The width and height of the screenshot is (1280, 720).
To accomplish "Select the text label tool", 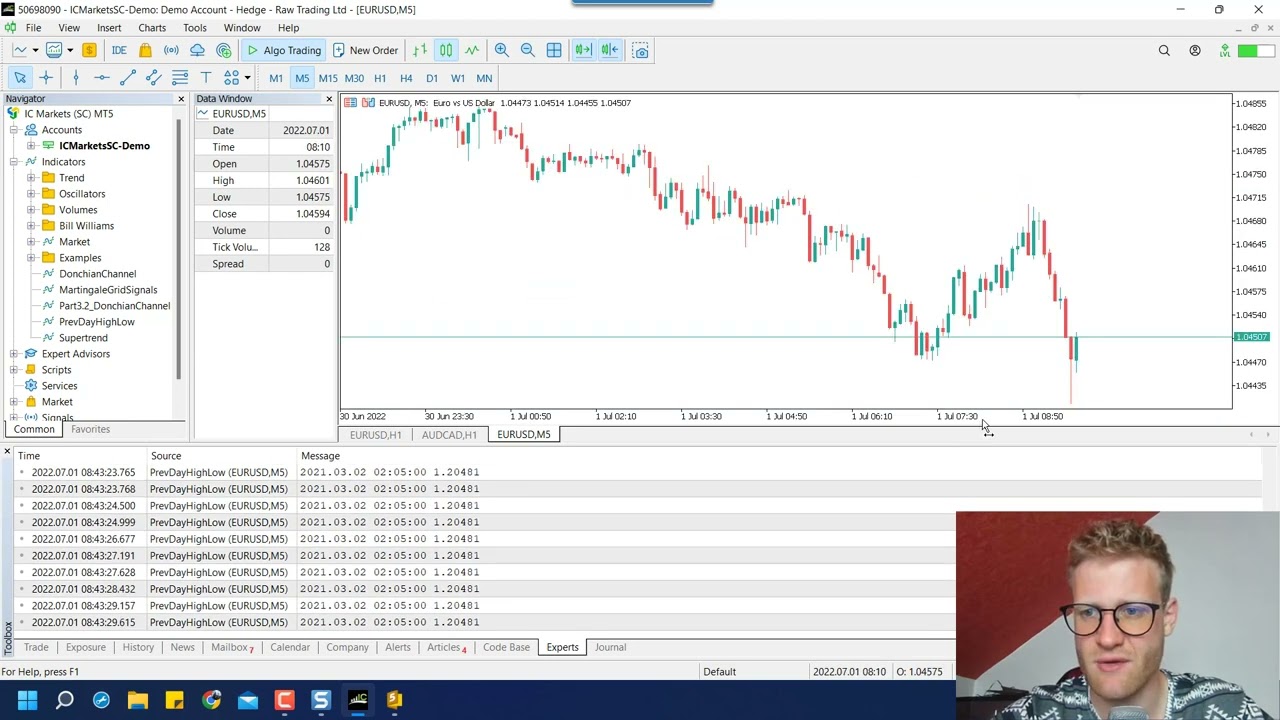I will coord(206,78).
